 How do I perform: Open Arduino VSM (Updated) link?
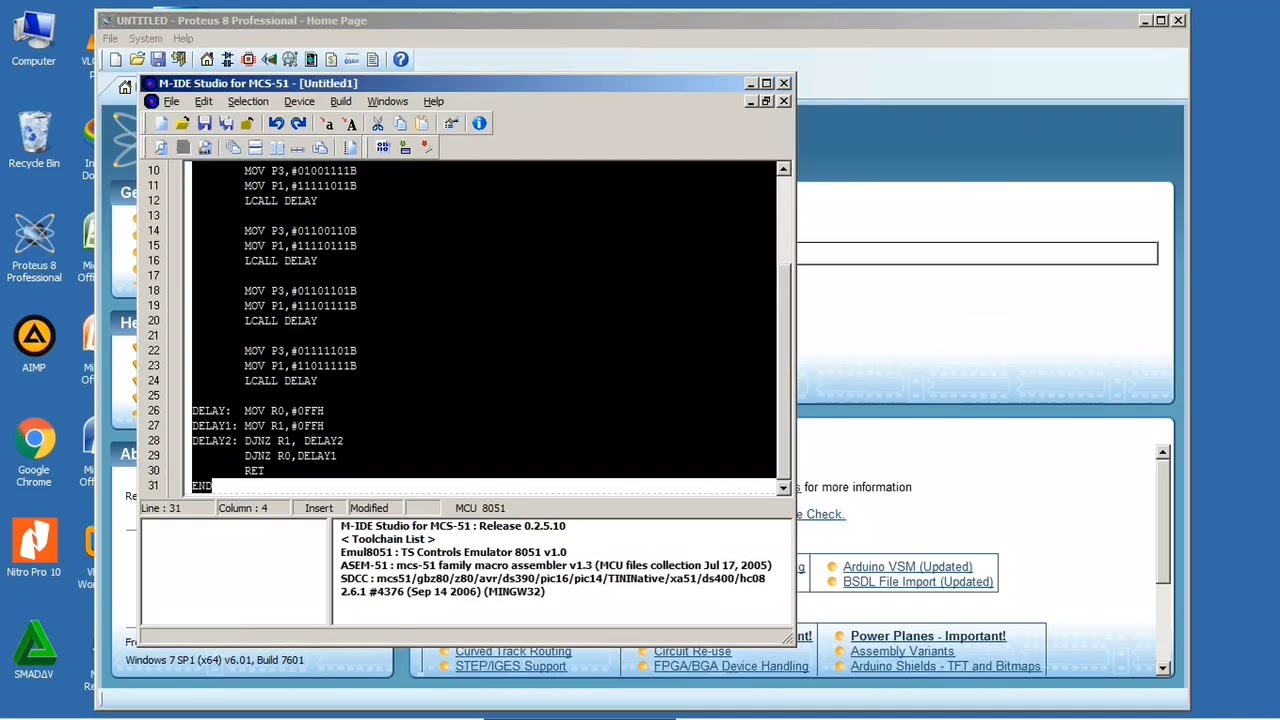907,567
